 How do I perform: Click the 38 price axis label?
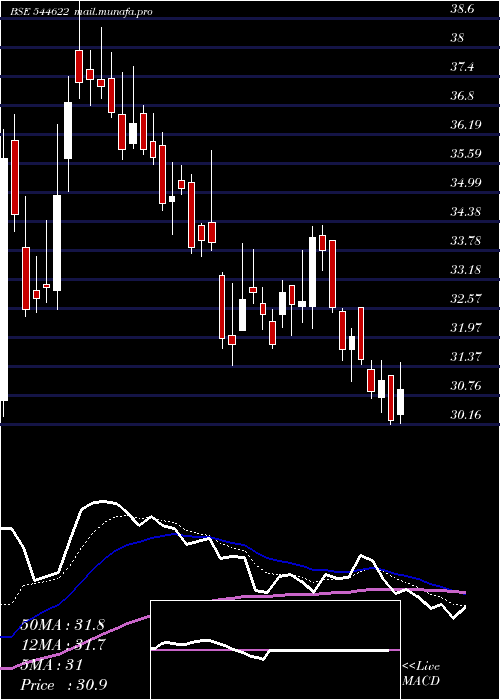pyautogui.click(x=457, y=38)
